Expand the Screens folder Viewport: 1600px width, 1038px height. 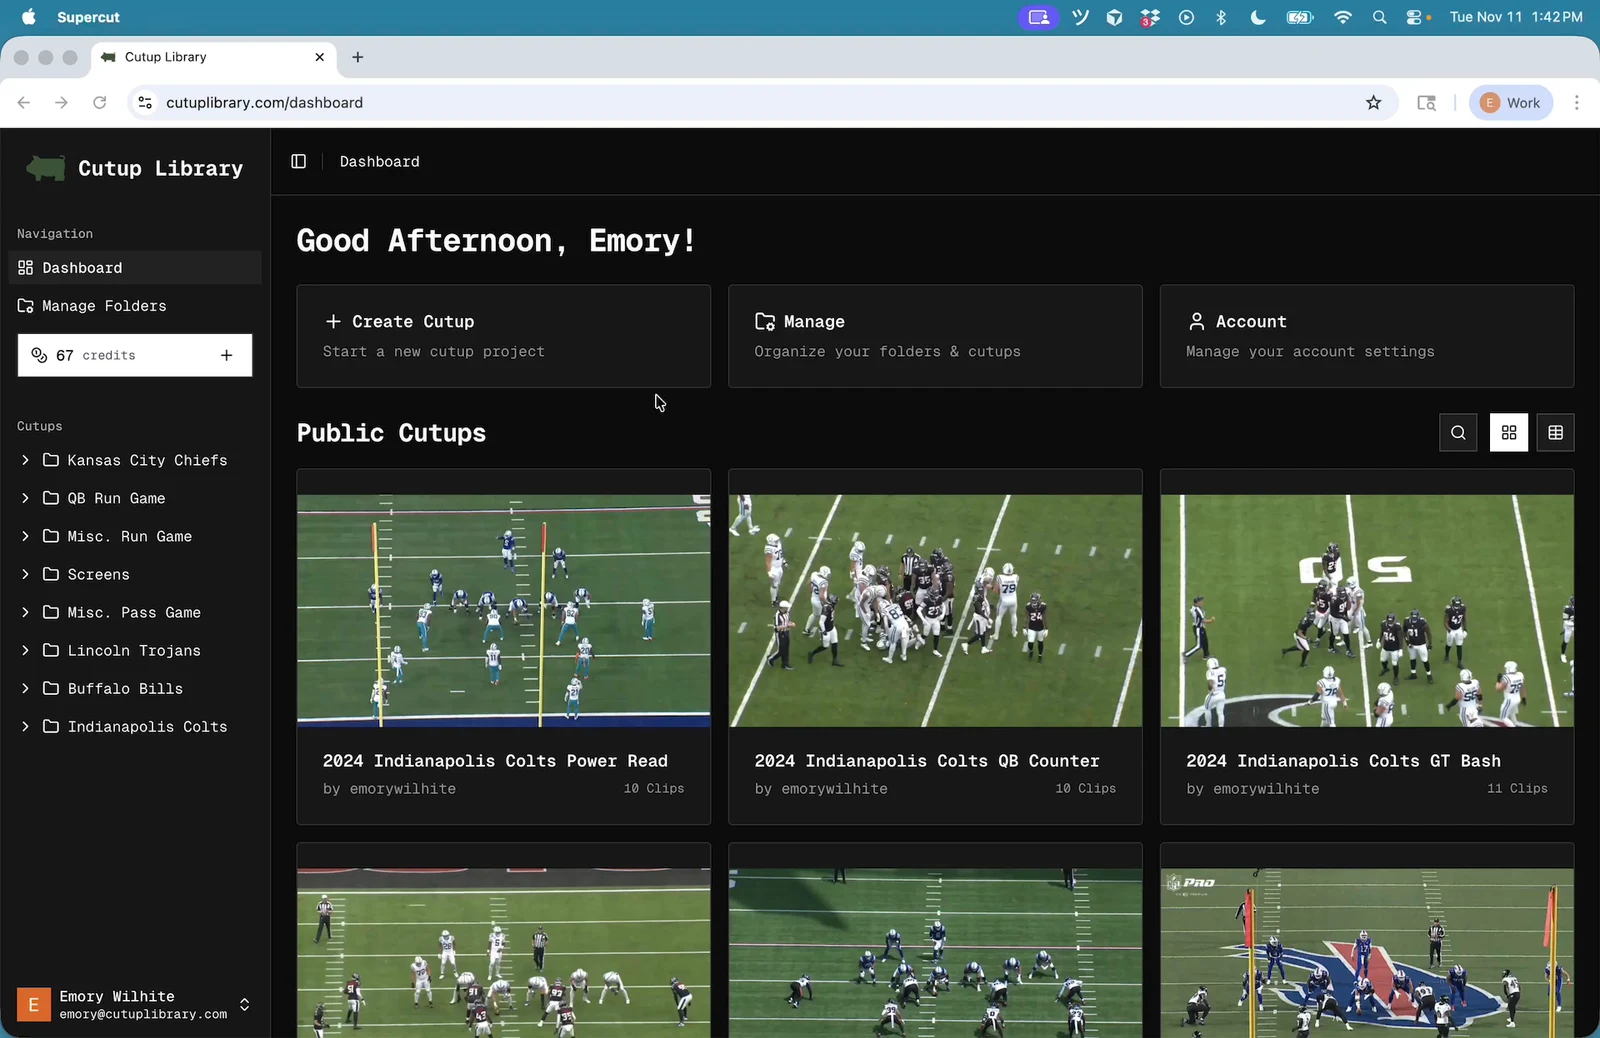pos(25,574)
